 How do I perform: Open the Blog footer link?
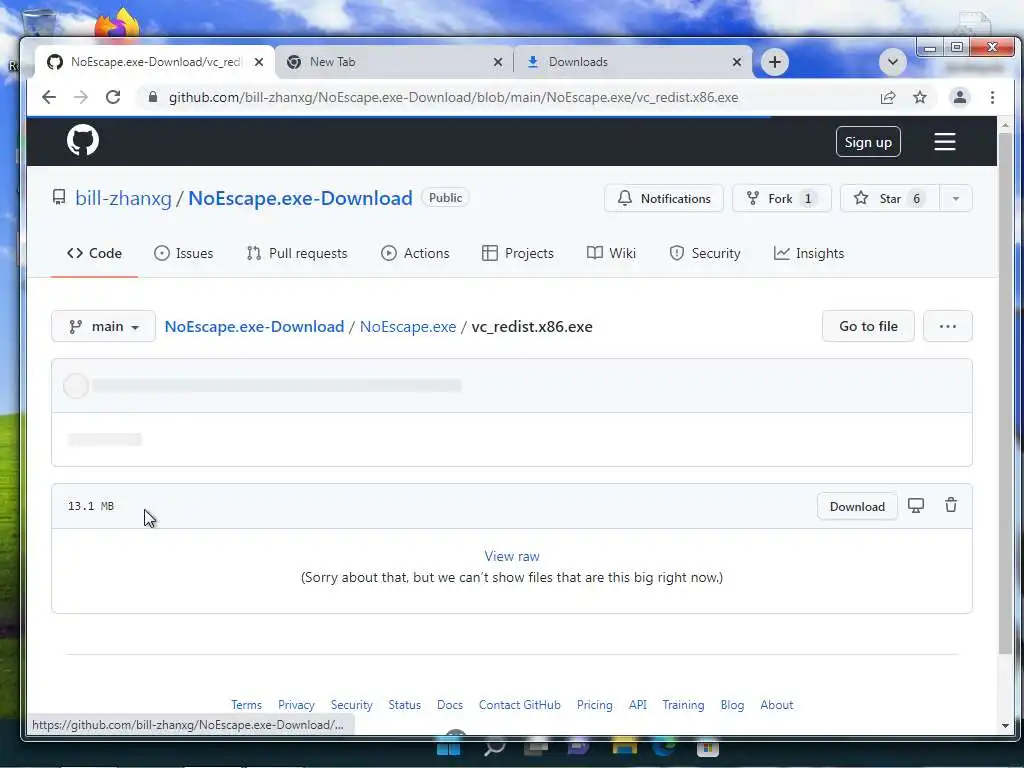tap(732, 705)
